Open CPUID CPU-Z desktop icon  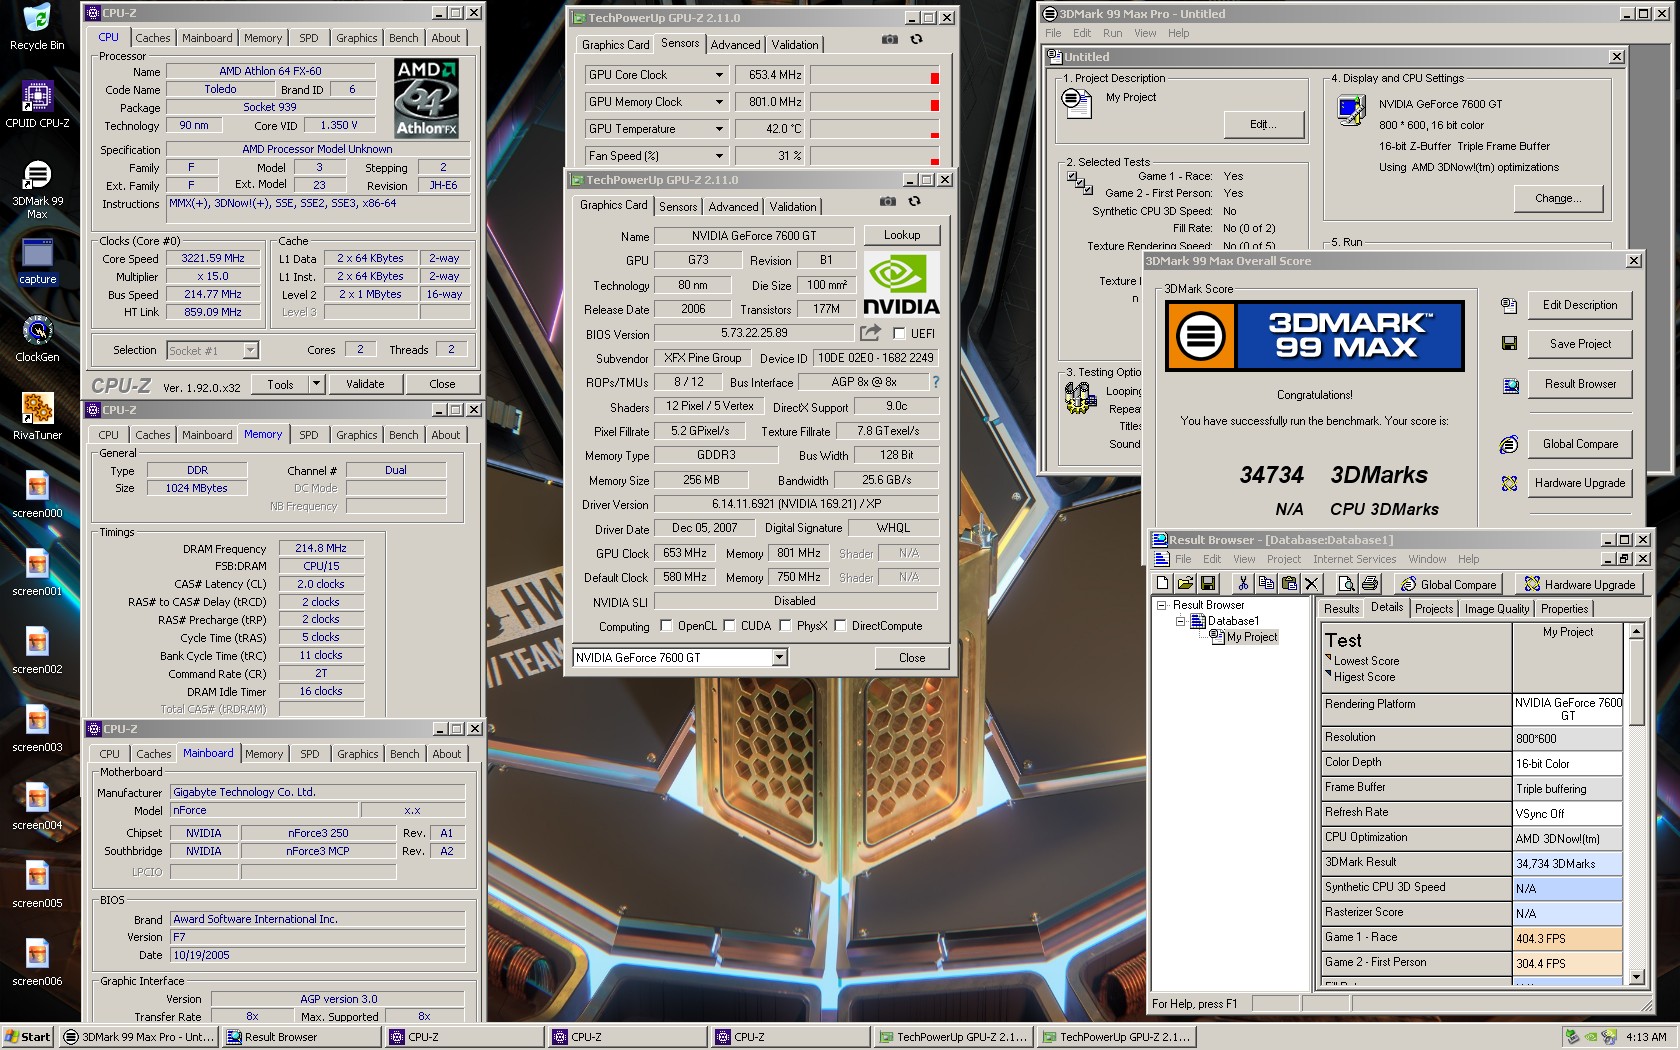click(37, 105)
